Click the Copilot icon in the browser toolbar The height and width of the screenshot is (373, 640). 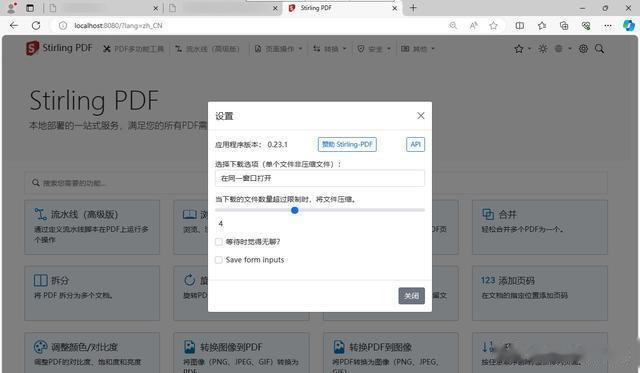(629, 26)
